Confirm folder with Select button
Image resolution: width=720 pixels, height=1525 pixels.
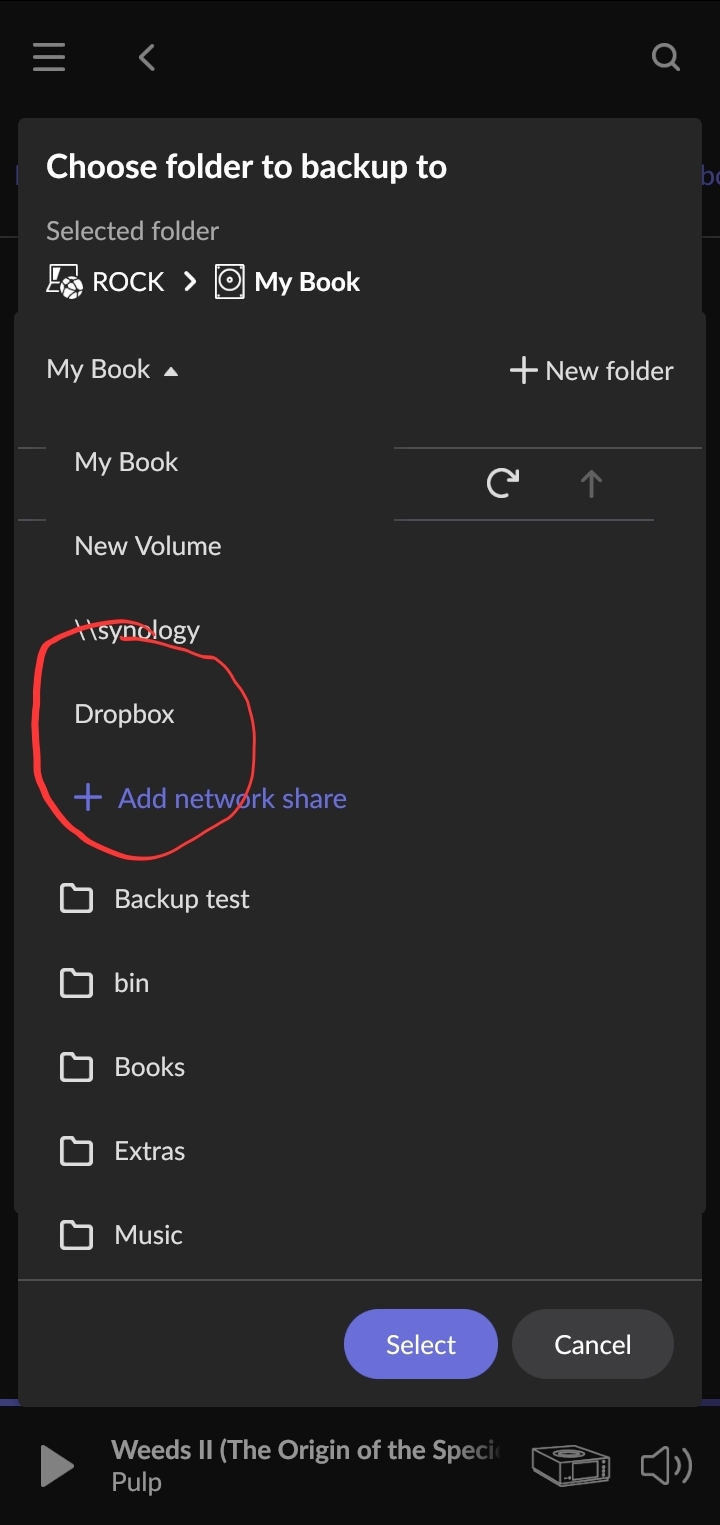pyautogui.click(x=421, y=1344)
